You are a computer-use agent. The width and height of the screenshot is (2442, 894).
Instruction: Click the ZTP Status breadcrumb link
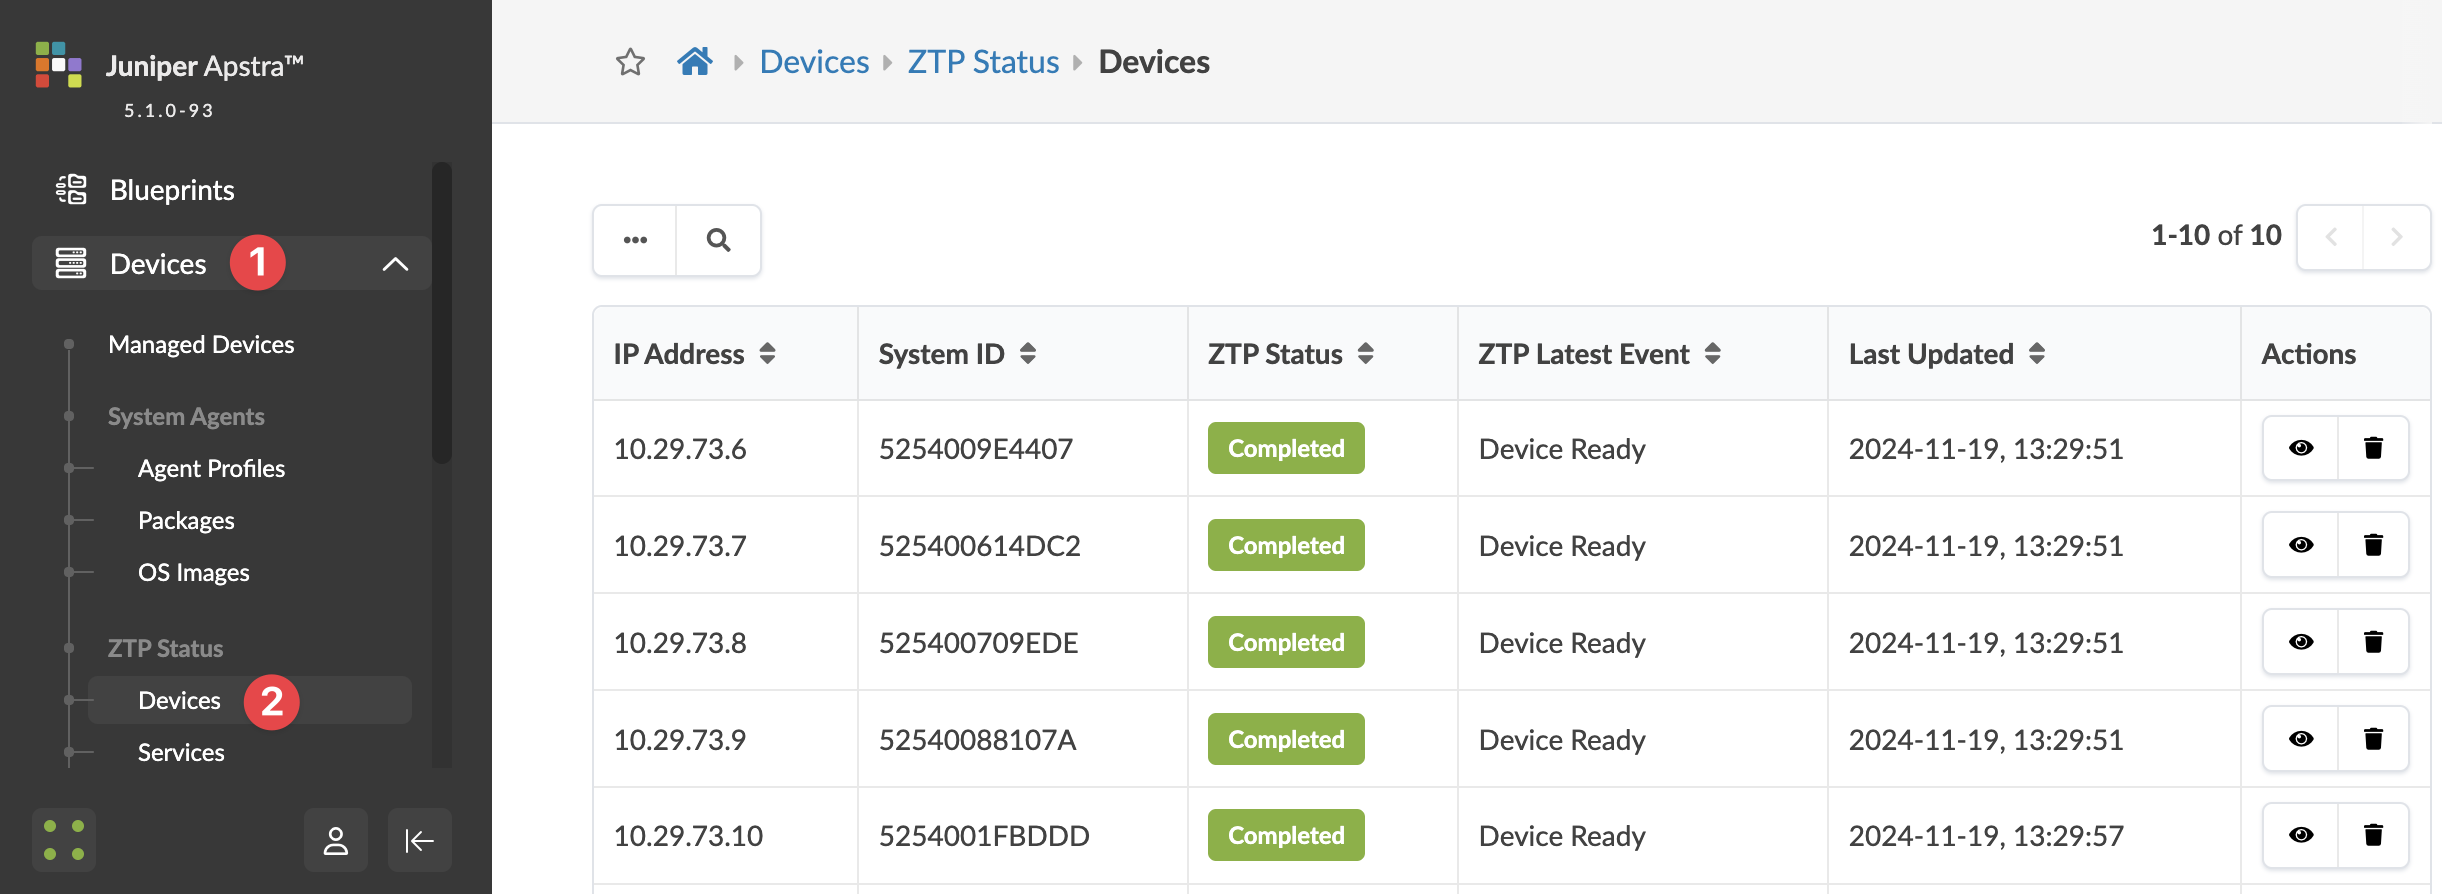(x=983, y=62)
